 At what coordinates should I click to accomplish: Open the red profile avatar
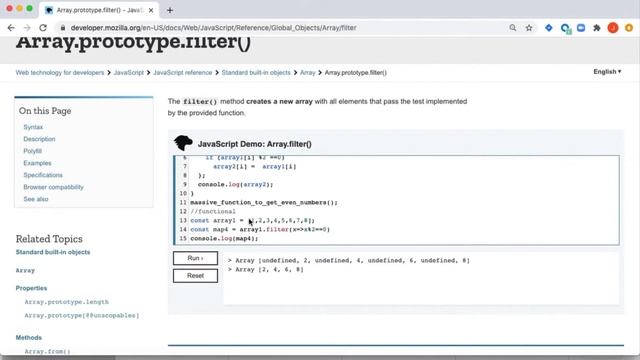point(613,28)
